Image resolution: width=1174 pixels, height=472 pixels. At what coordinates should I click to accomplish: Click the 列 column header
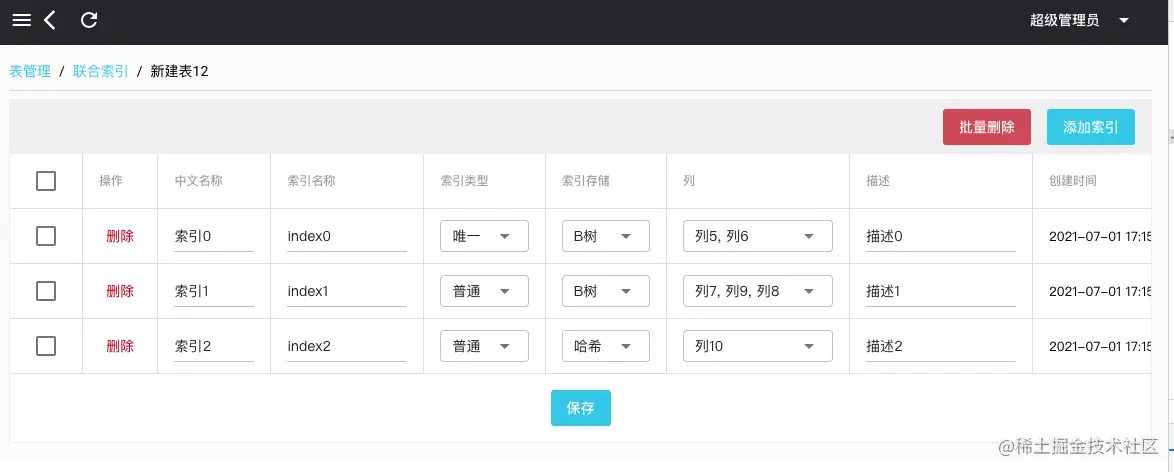[689, 181]
